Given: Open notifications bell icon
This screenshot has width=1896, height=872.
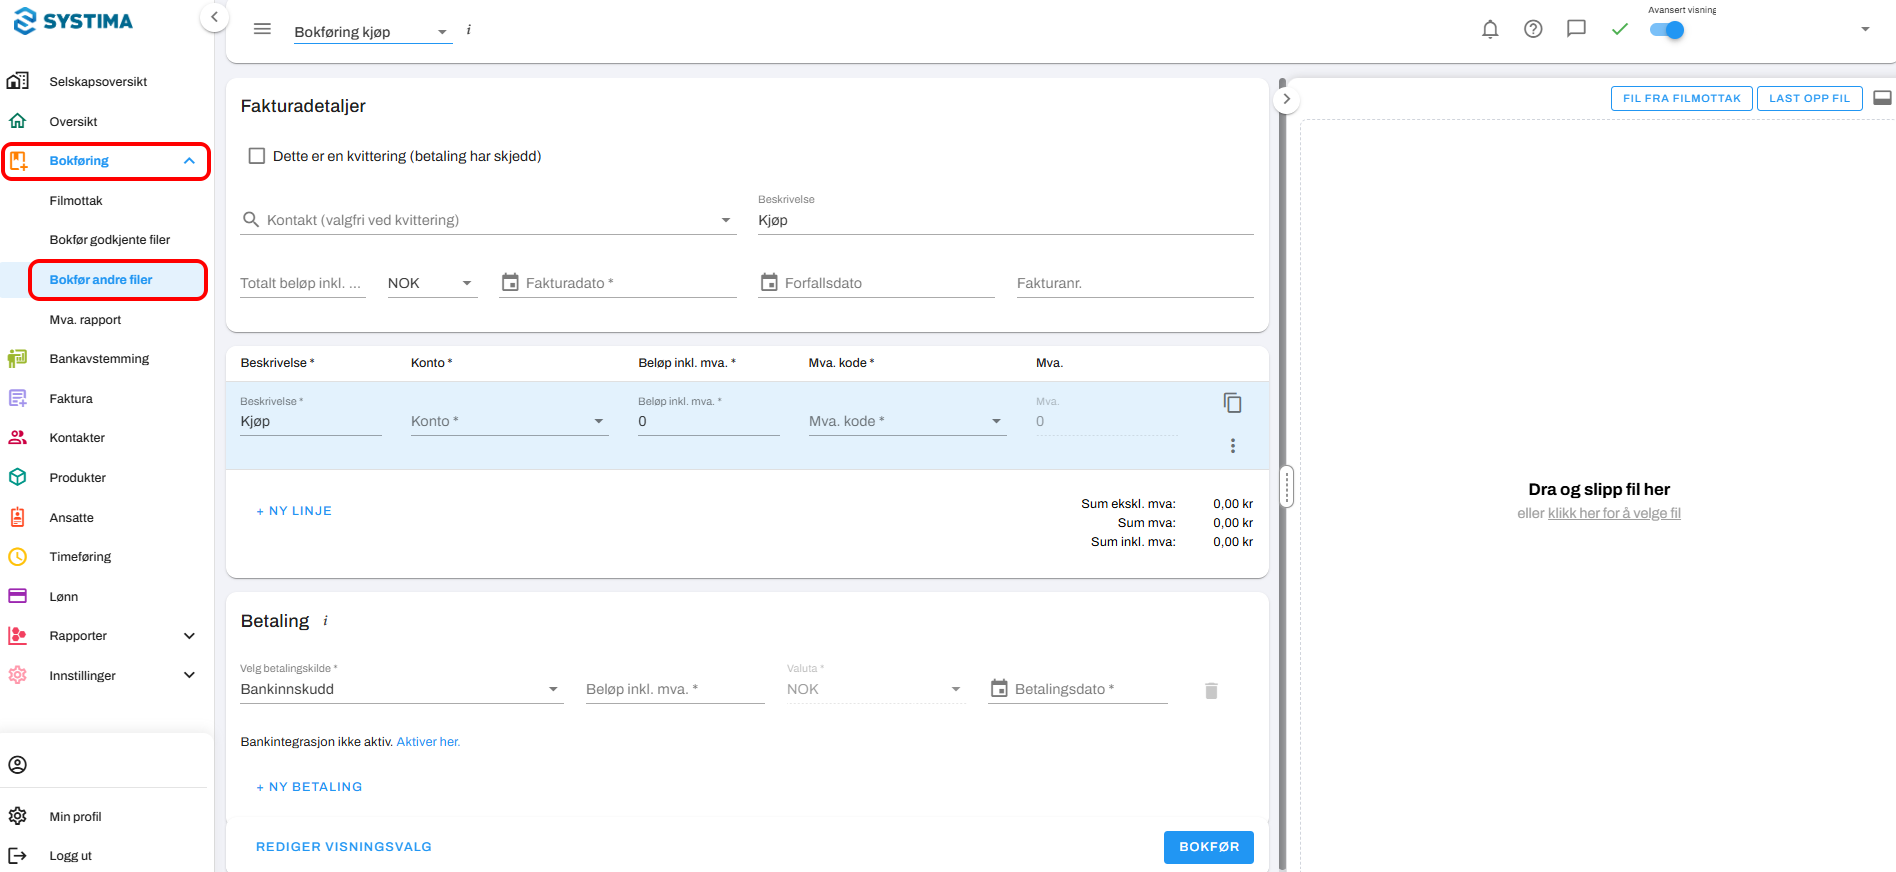Looking at the screenshot, I should 1490,29.
